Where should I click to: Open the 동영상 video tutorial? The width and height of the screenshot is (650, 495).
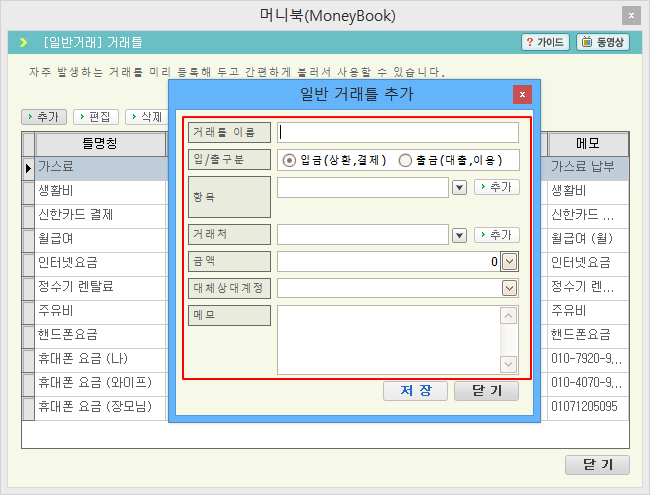point(603,42)
